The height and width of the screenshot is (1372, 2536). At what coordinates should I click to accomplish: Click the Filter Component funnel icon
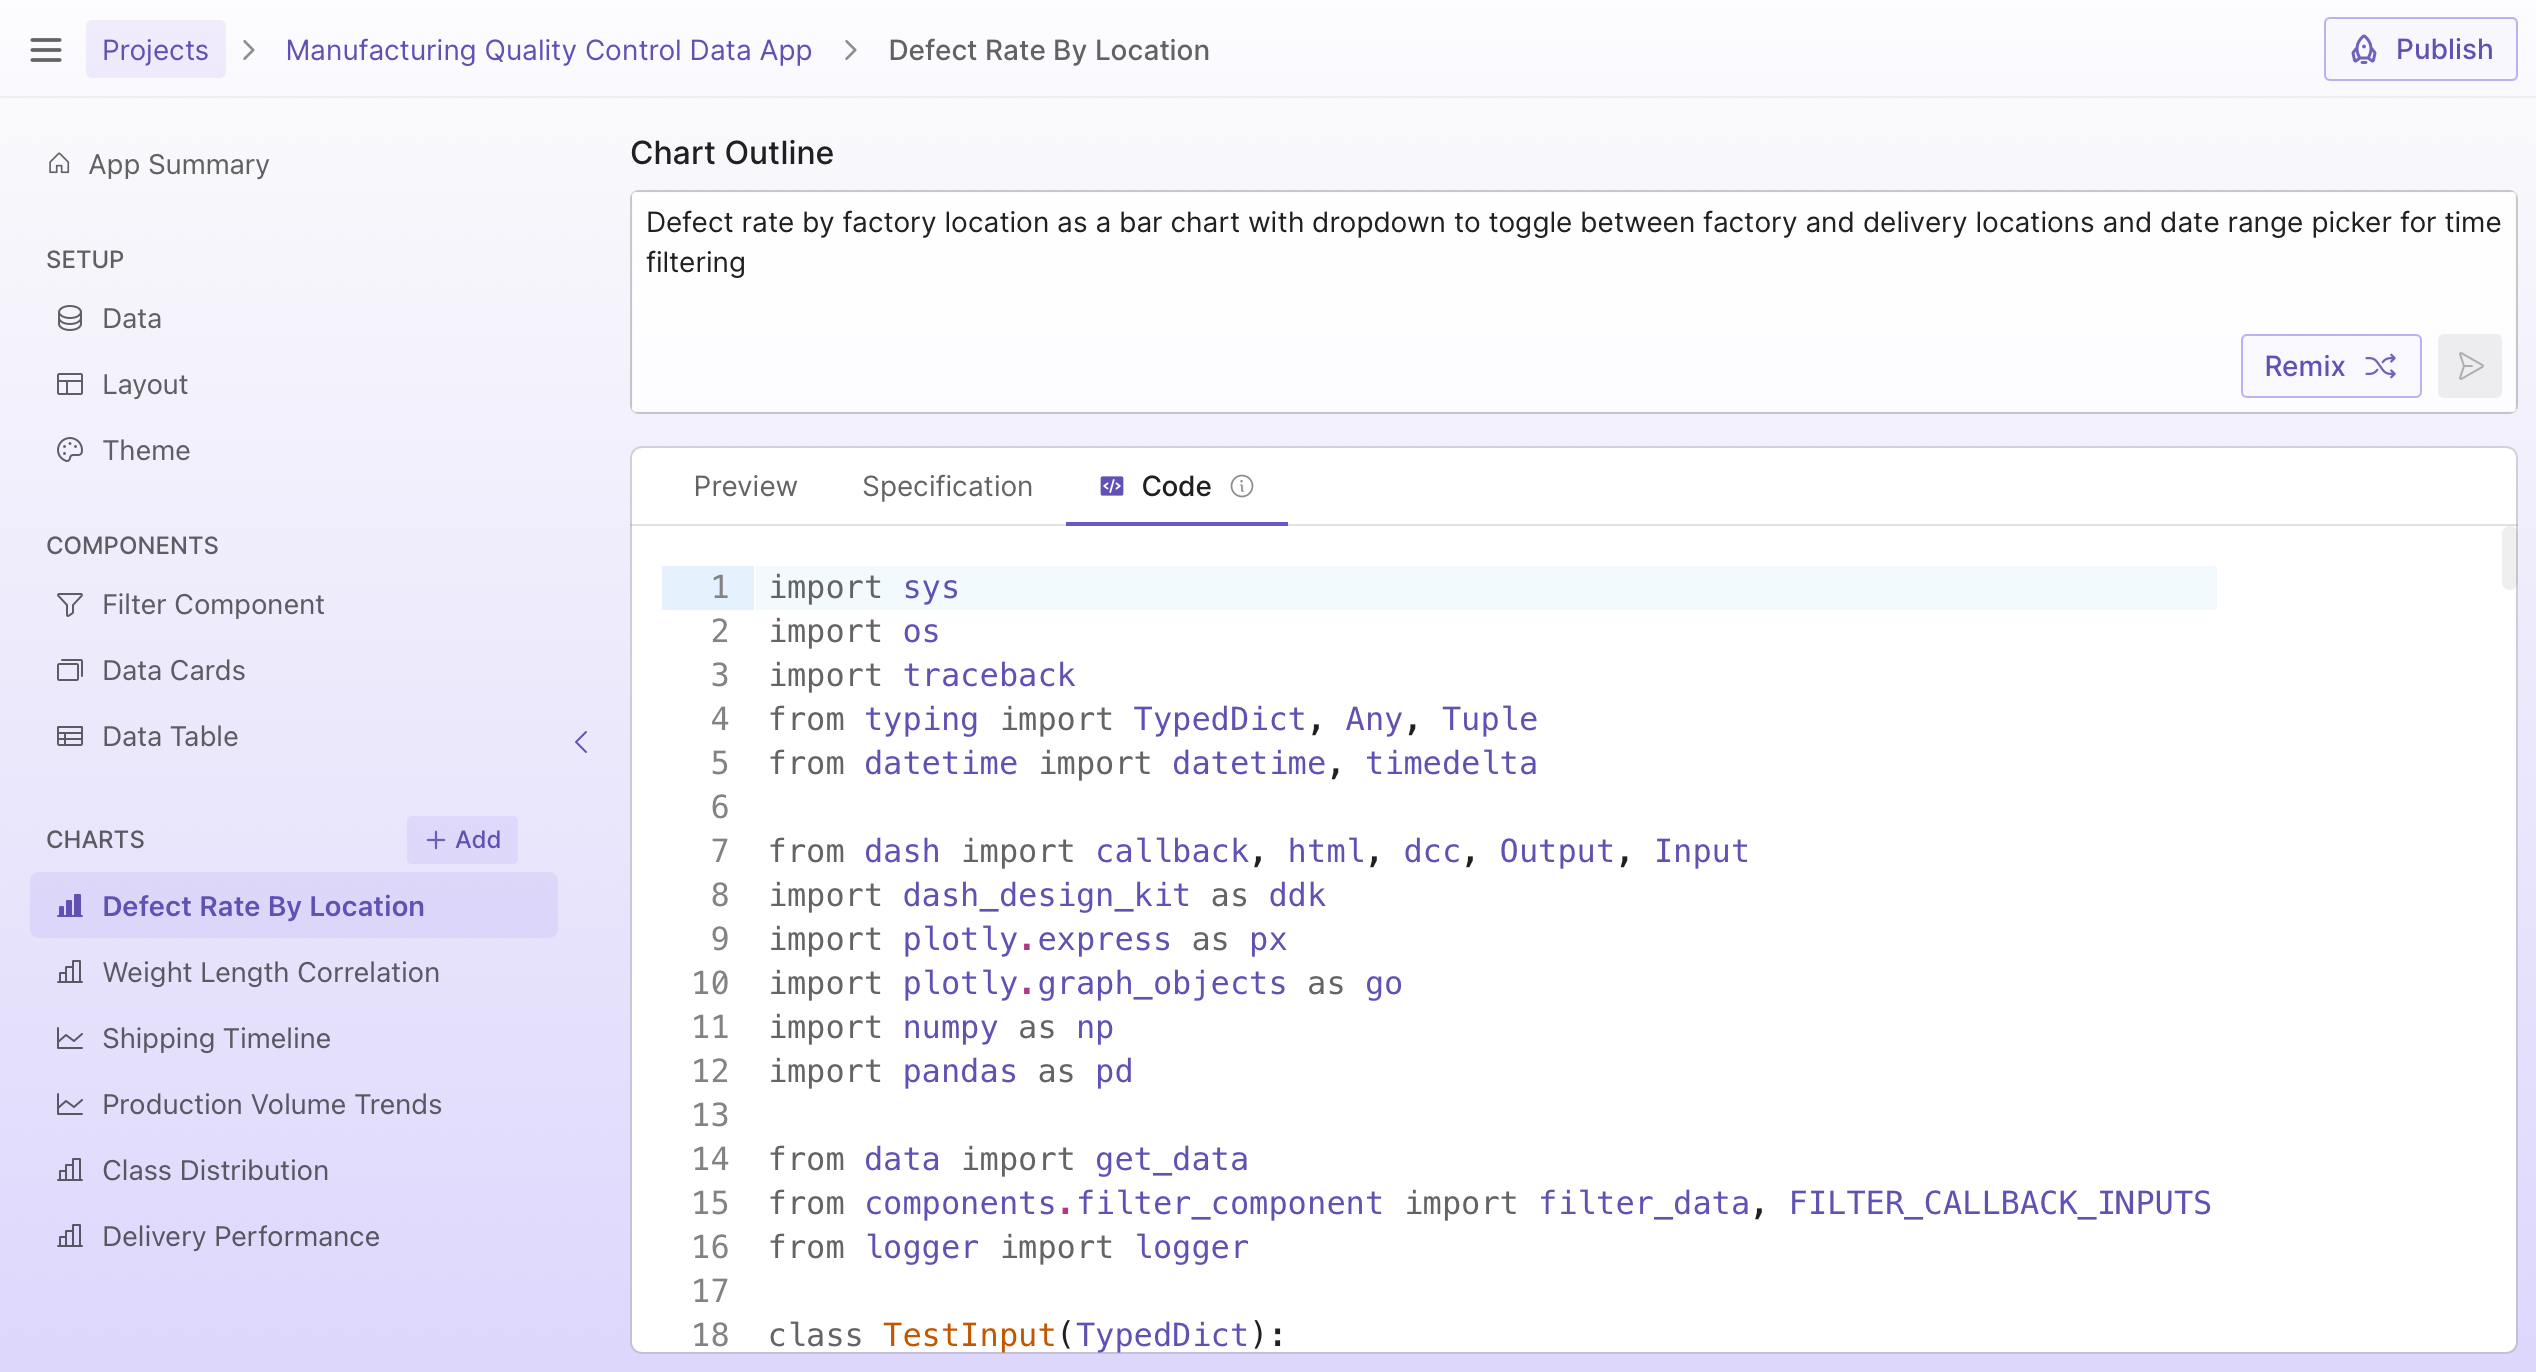tap(70, 604)
